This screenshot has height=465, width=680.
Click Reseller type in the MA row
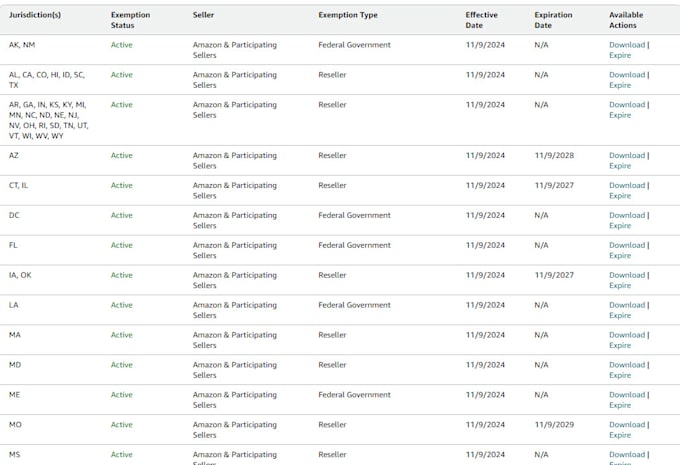(x=332, y=335)
